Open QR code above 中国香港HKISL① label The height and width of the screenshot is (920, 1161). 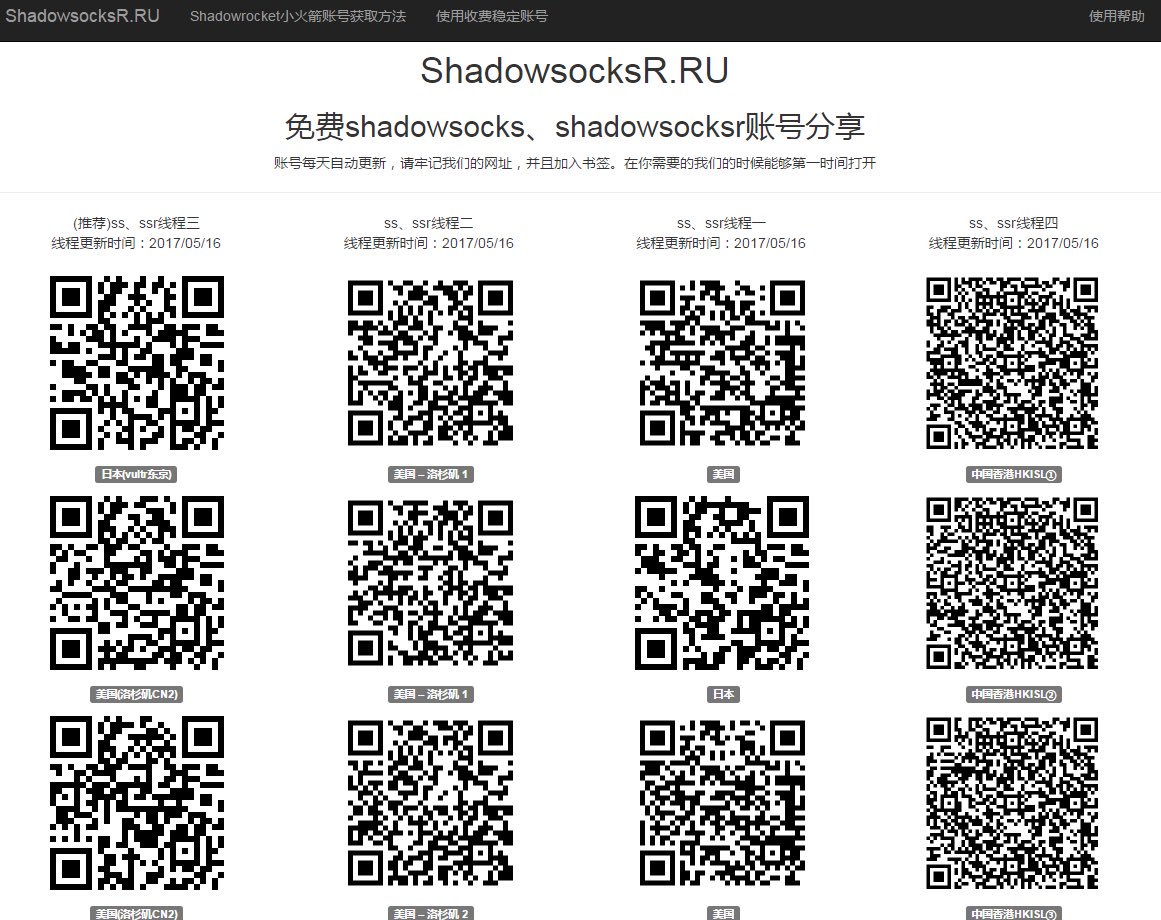coord(1012,363)
